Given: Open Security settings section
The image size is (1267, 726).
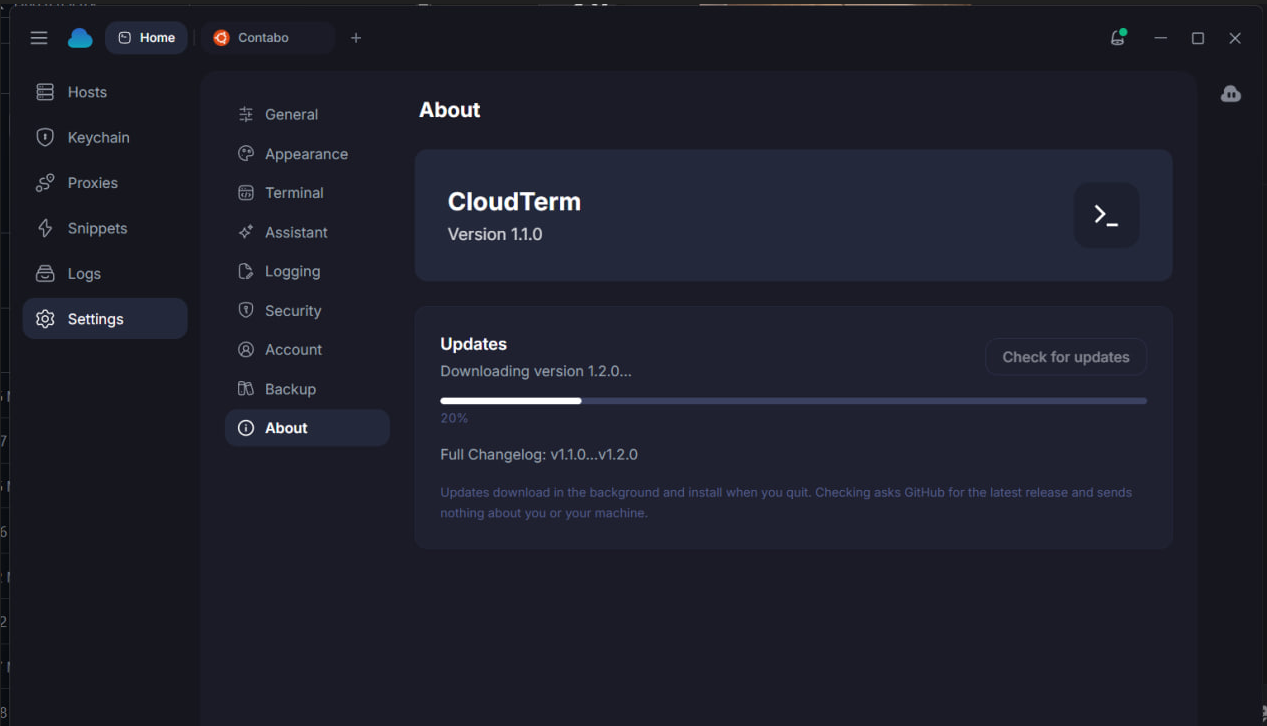Looking at the screenshot, I should tap(307, 311).
